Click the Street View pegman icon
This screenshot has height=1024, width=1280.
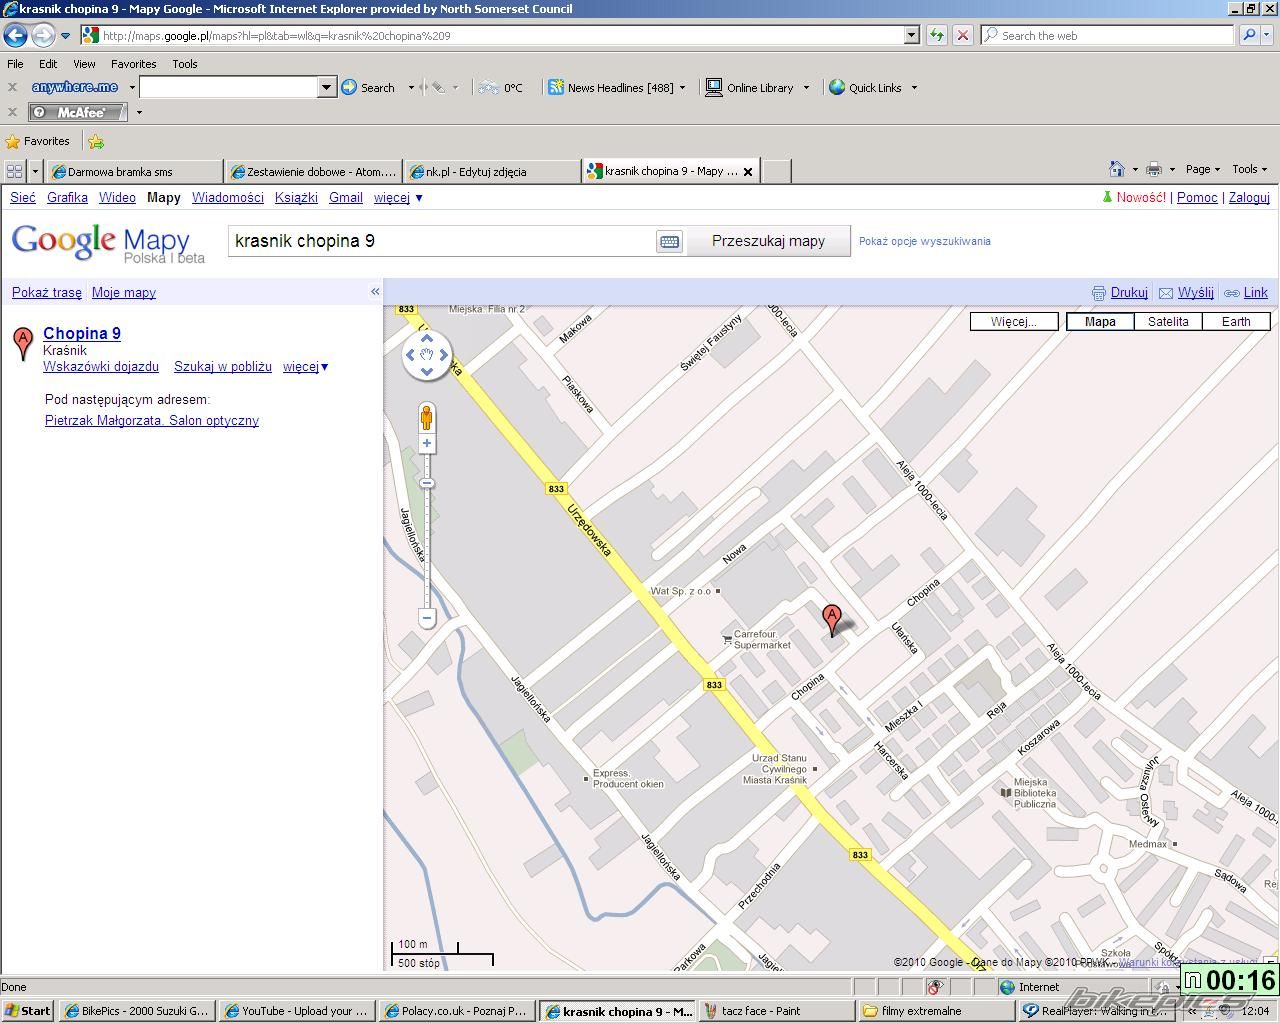point(426,417)
